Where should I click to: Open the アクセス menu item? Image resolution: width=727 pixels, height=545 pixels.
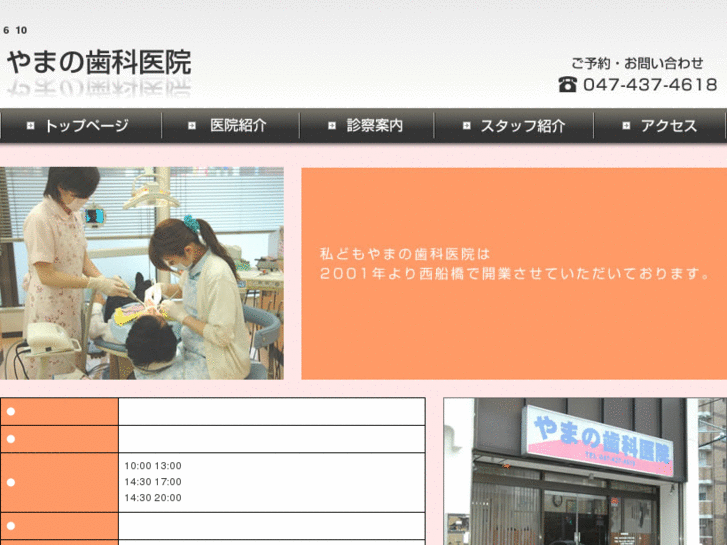pyautogui.click(x=659, y=126)
